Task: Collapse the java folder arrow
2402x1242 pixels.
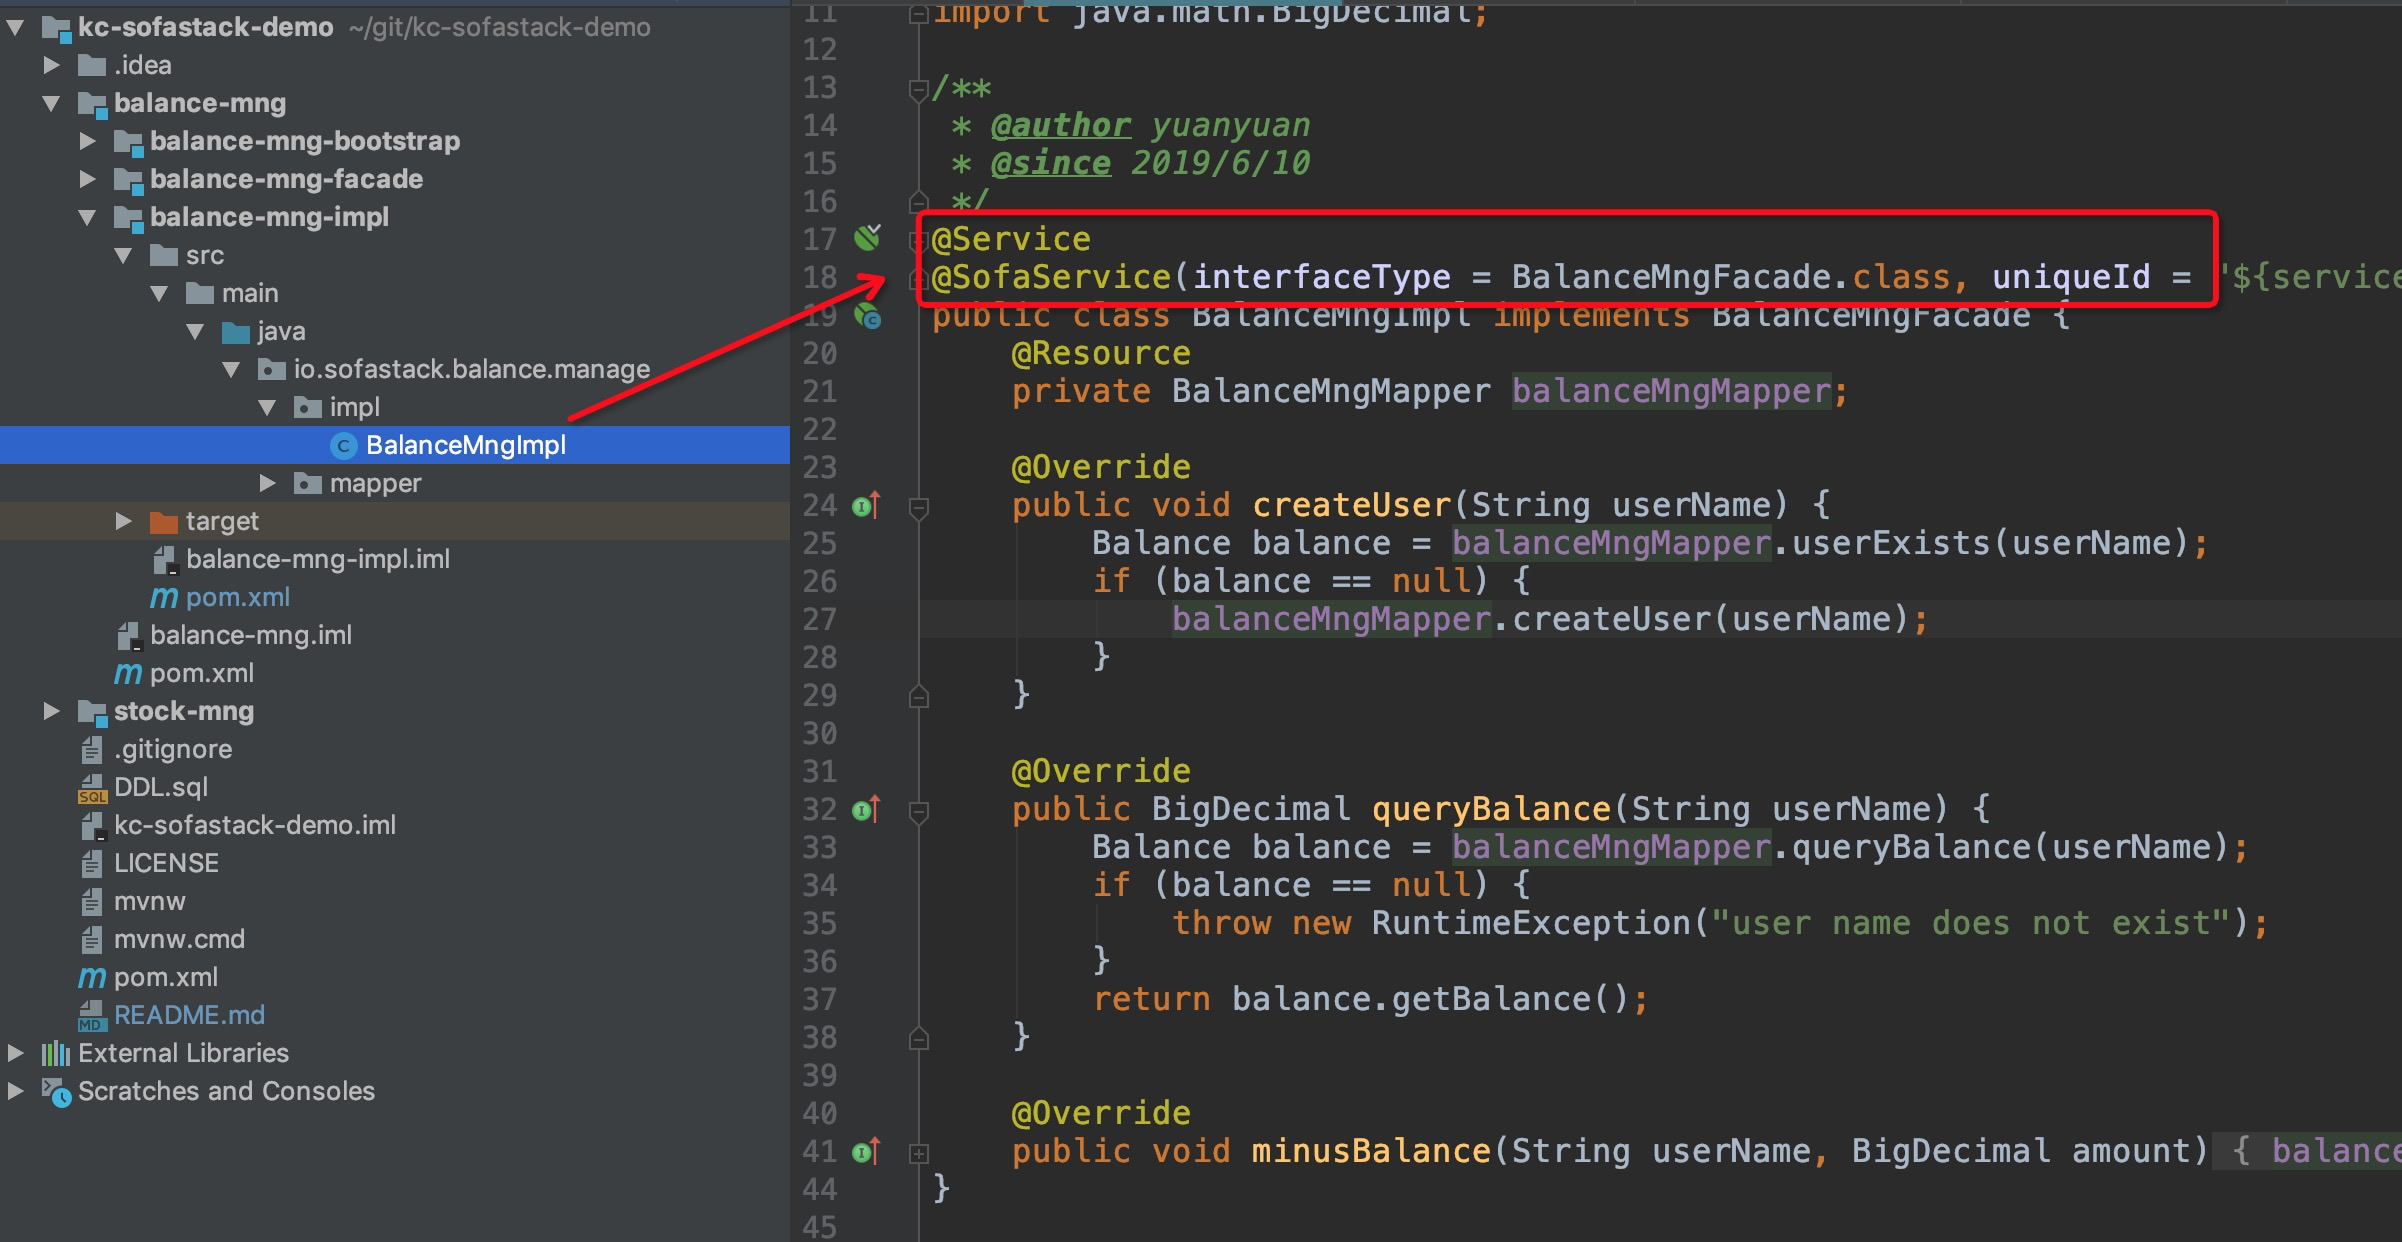Action: click(195, 331)
